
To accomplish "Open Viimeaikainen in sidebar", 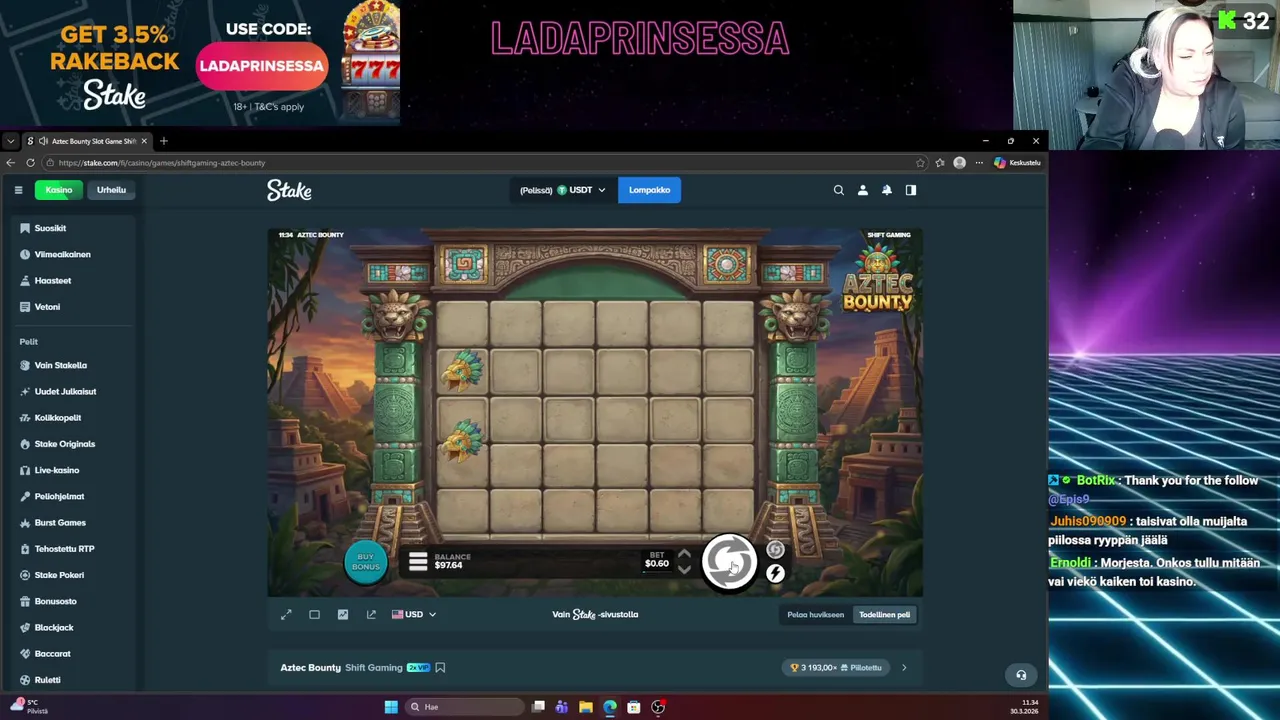I will tap(75, 254).
